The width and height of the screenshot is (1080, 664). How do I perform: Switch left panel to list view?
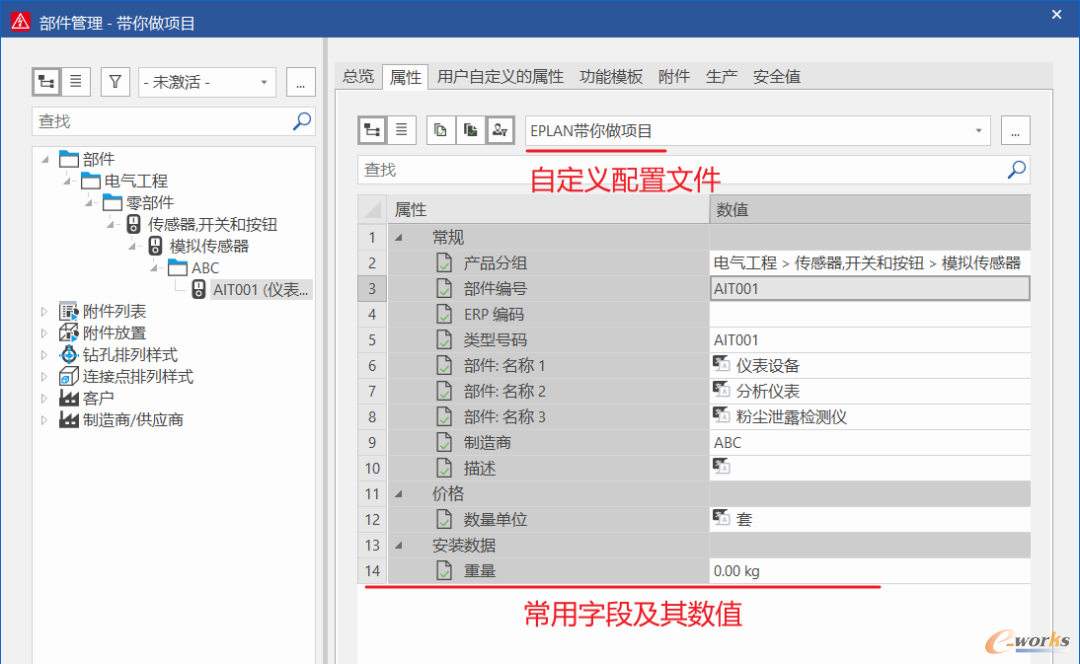click(76, 82)
